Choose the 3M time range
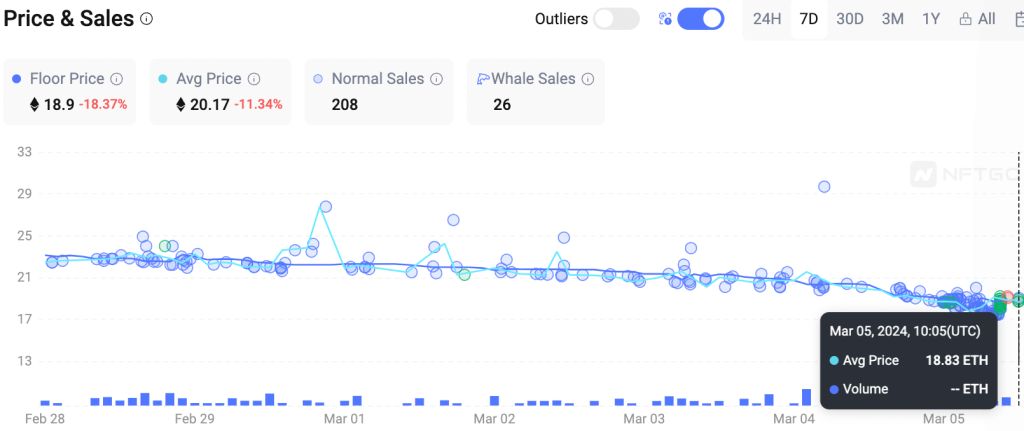 pos(892,19)
